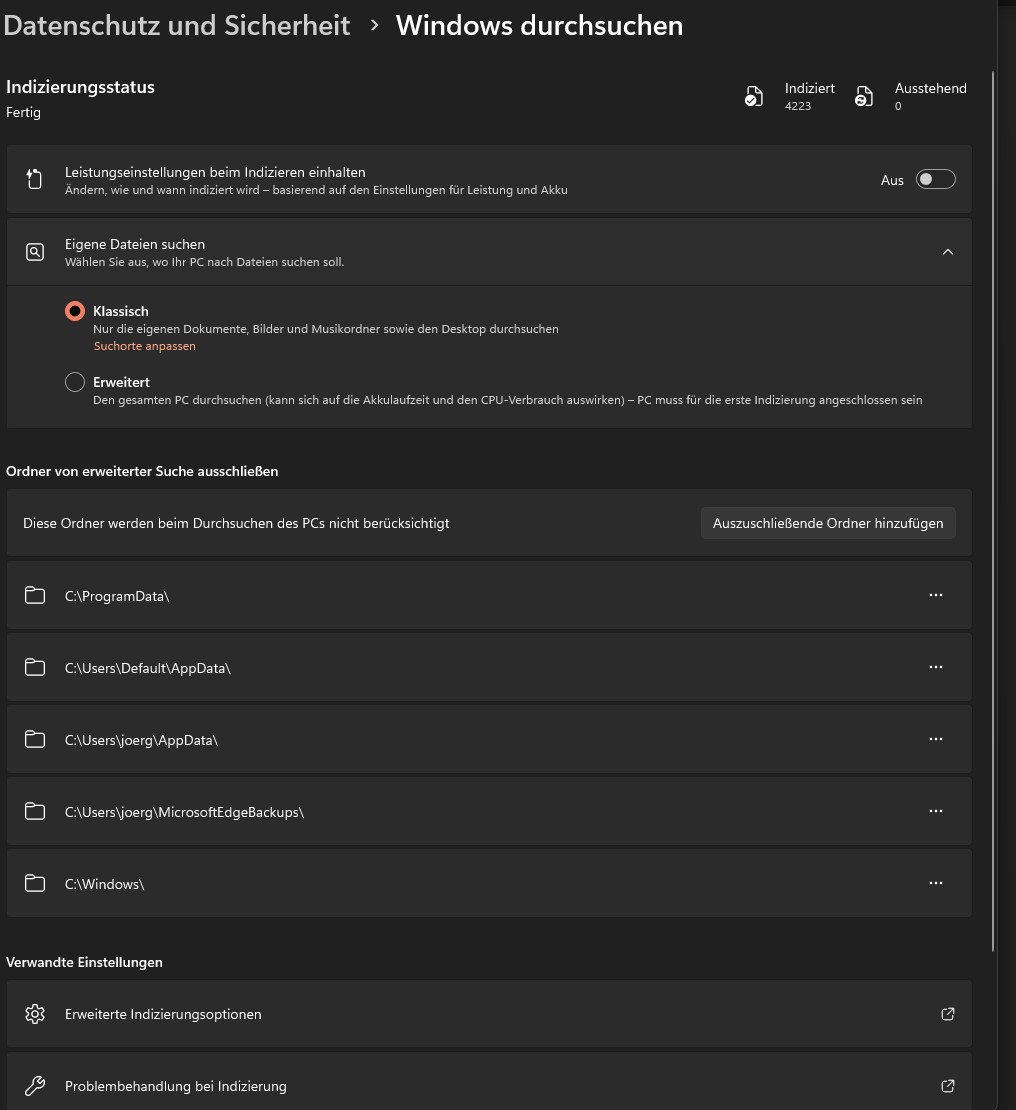Open more options for C:\ProgramData\
The image size is (1016, 1110).
pyautogui.click(x=936, y=595)
